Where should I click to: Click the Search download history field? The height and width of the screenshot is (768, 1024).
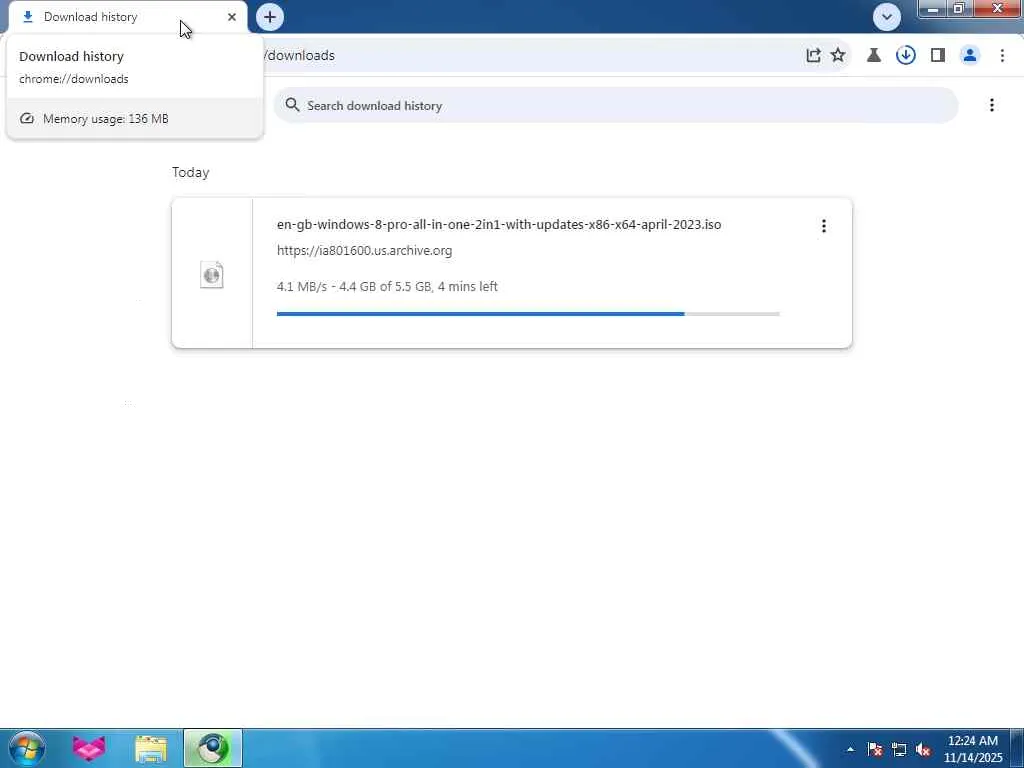pyautogui.click(x=616, y=105)
